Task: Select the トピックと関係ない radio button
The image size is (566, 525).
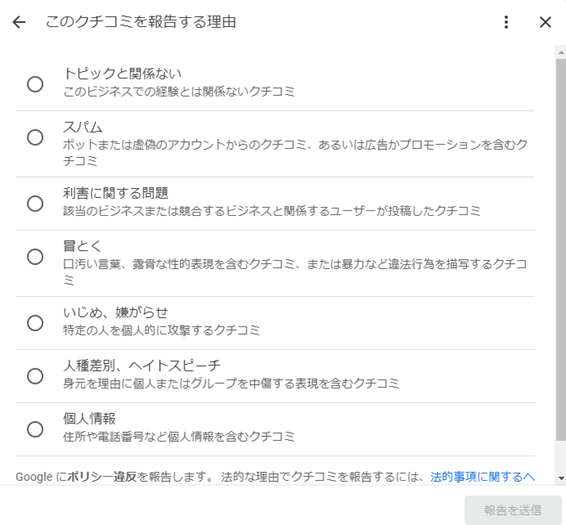Action: [x=35, y=84]
